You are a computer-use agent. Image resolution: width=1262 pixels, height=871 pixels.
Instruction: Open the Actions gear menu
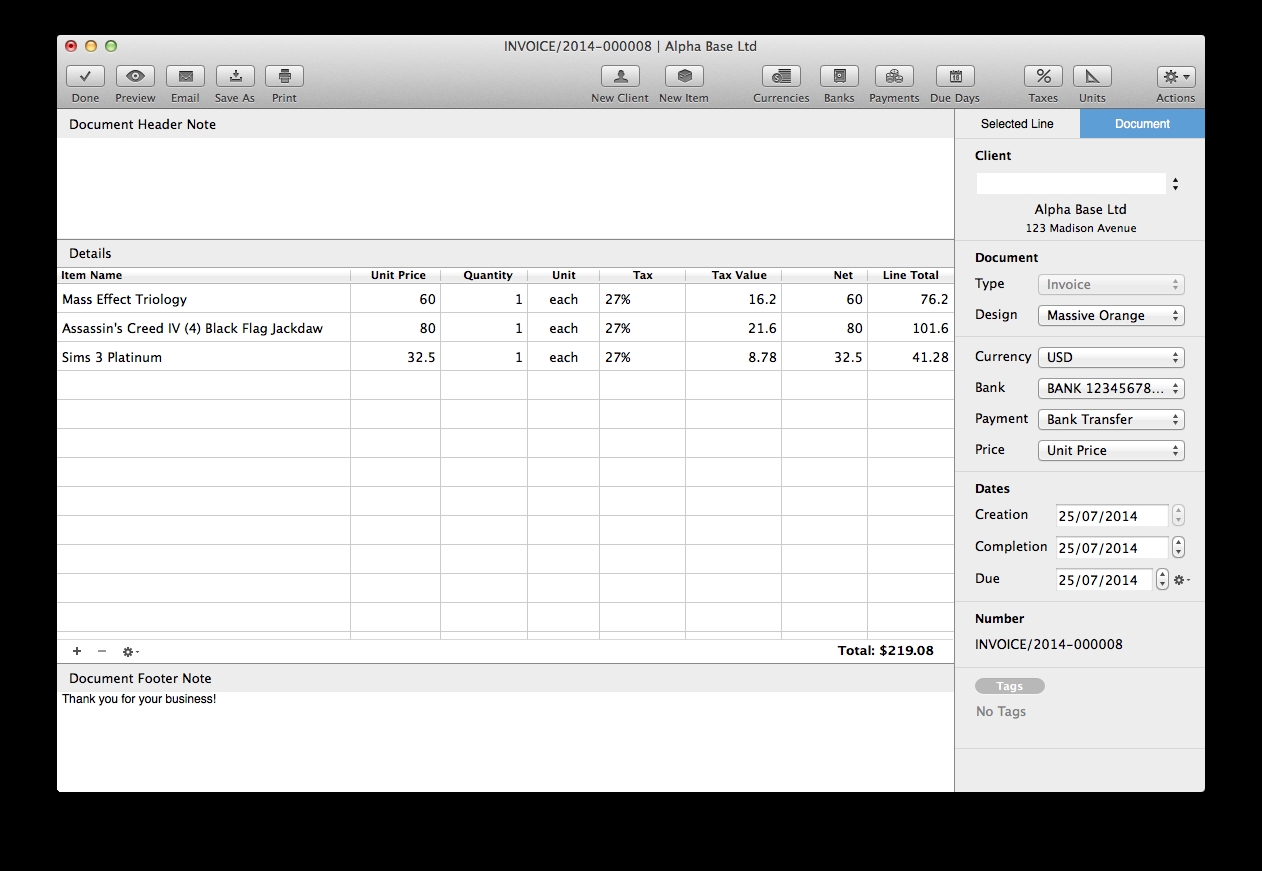coord(1176,76)
